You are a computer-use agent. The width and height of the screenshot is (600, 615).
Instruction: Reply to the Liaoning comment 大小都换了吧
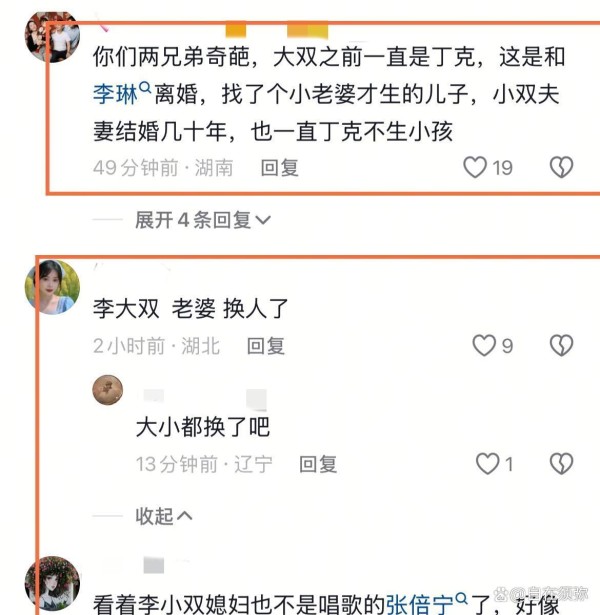click(x=318, y=464)
